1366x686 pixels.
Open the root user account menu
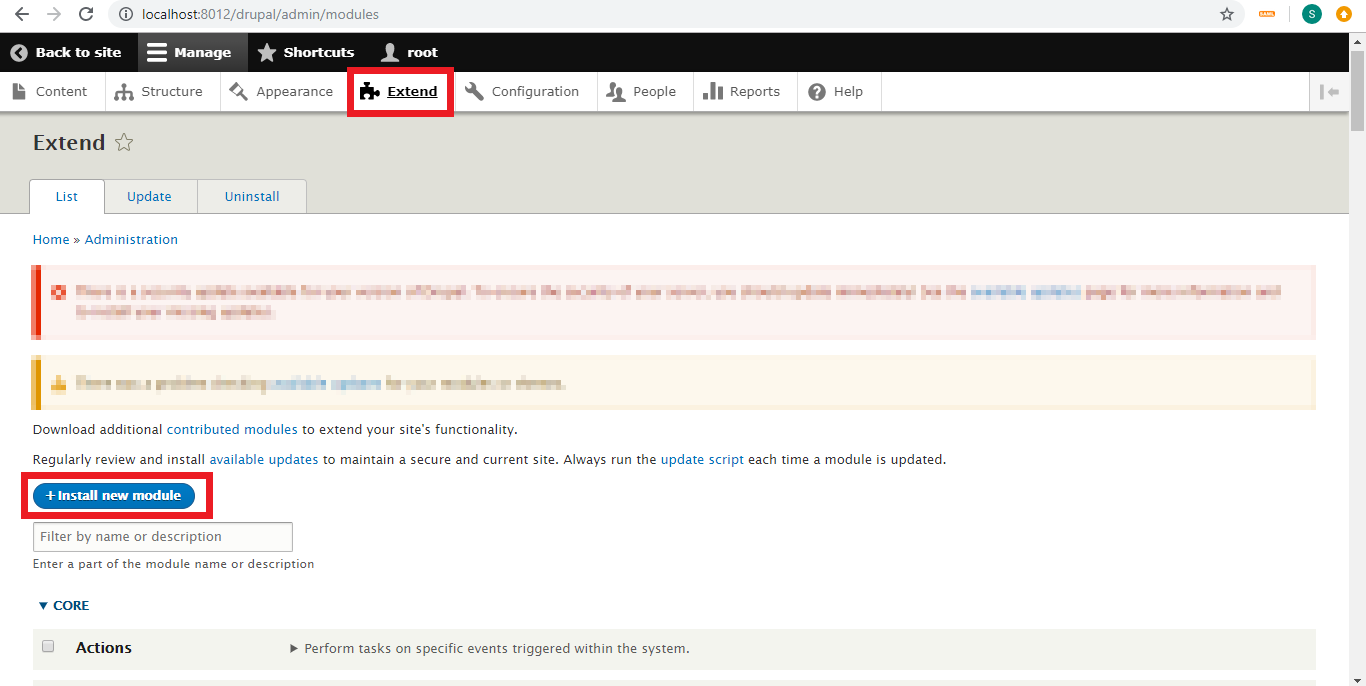click(x=408, y=52)
